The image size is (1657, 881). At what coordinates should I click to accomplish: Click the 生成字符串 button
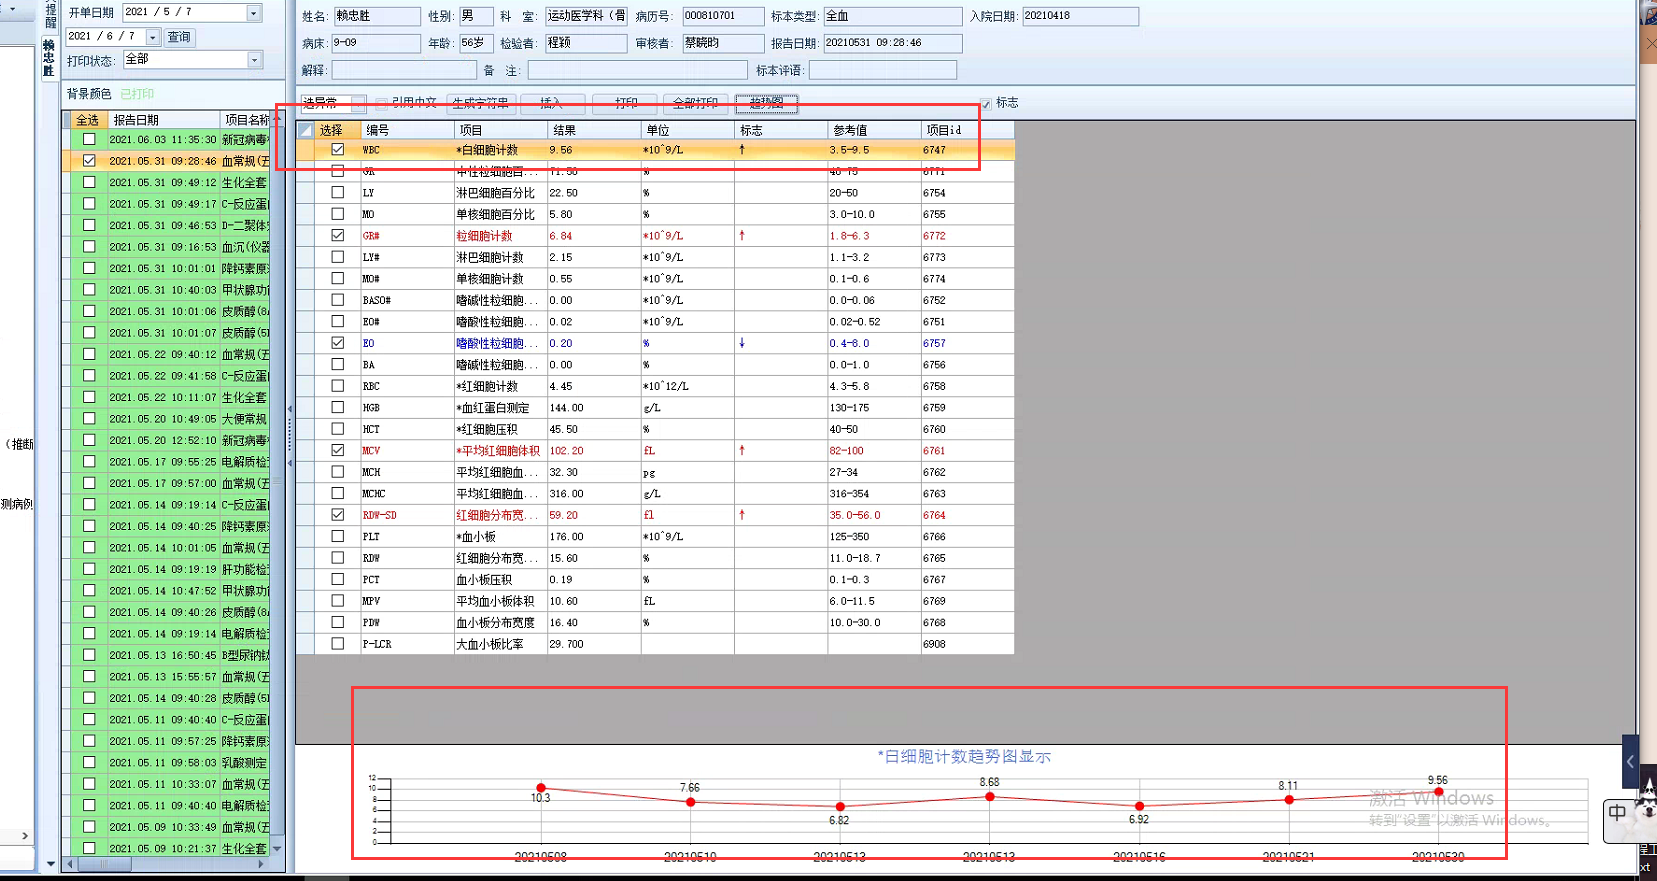[x=481, y=103]
